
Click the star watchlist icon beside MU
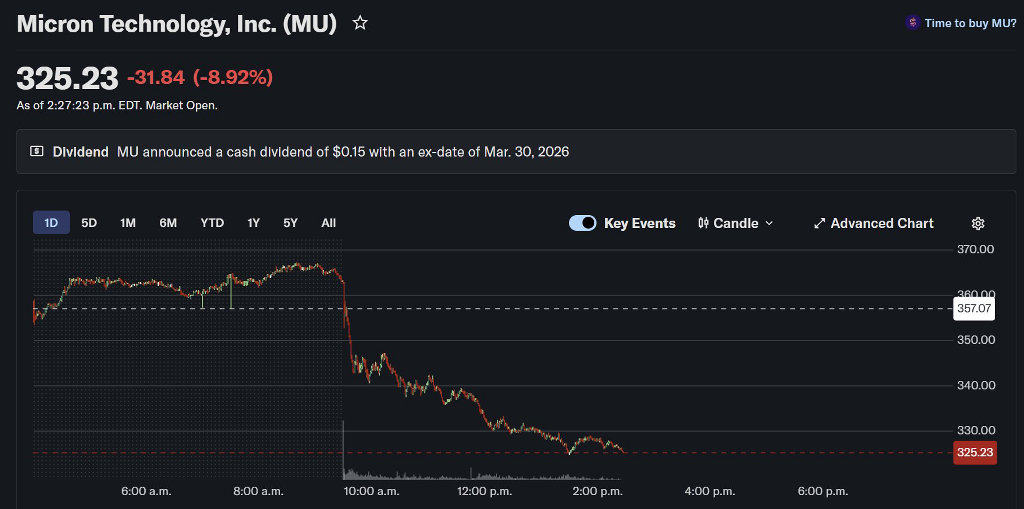pos(360,23)
